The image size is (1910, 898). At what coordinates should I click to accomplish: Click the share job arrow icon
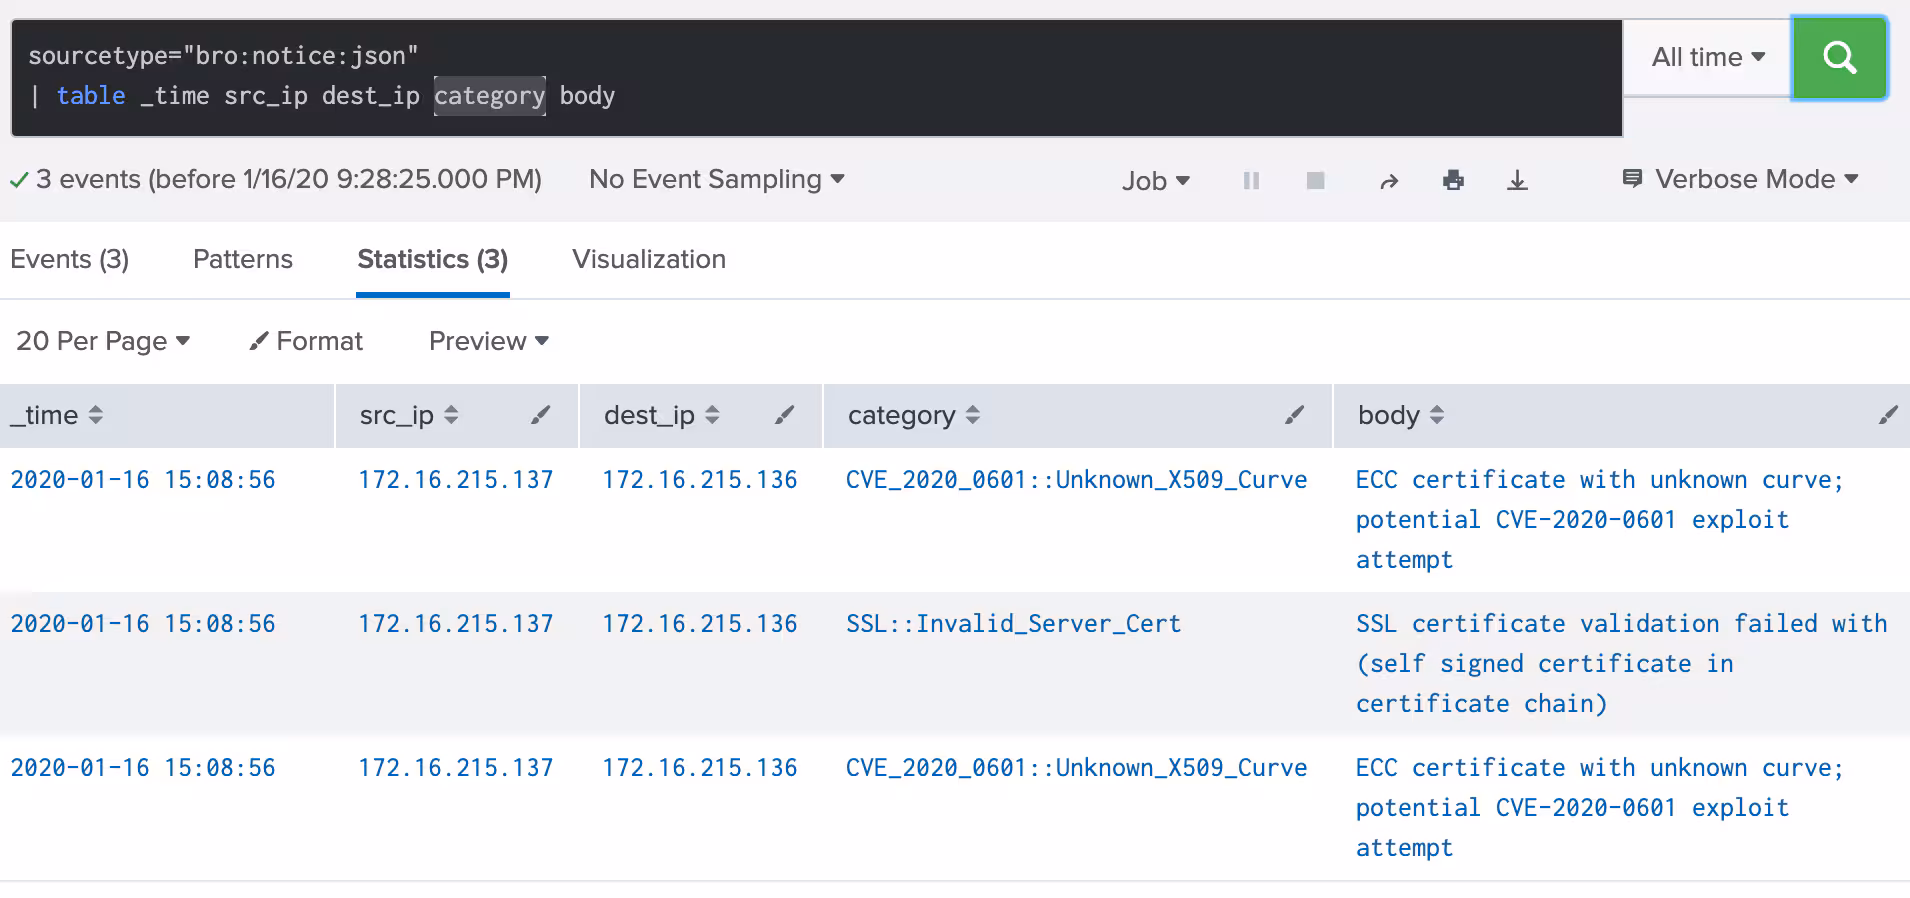point(1389,181)
